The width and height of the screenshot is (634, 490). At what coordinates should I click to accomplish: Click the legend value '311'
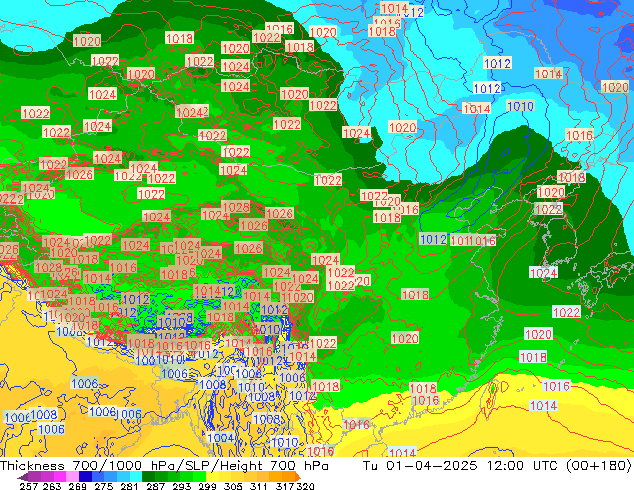(x=258, y=486)
